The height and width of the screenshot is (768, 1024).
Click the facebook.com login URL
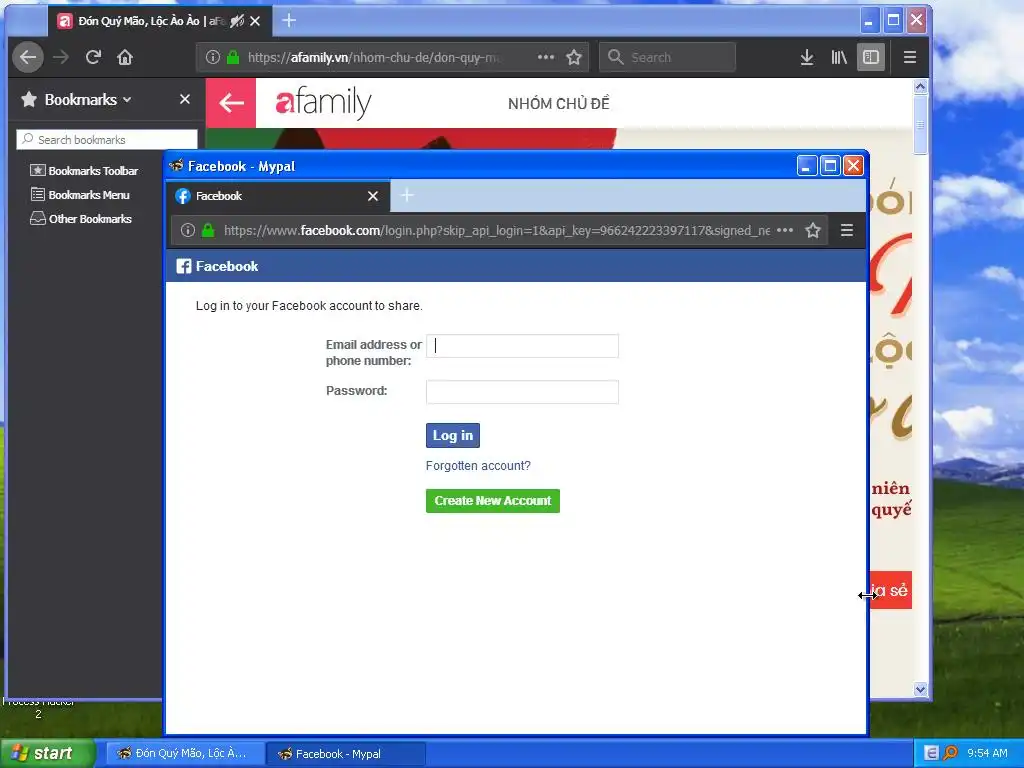pos(496,231)
